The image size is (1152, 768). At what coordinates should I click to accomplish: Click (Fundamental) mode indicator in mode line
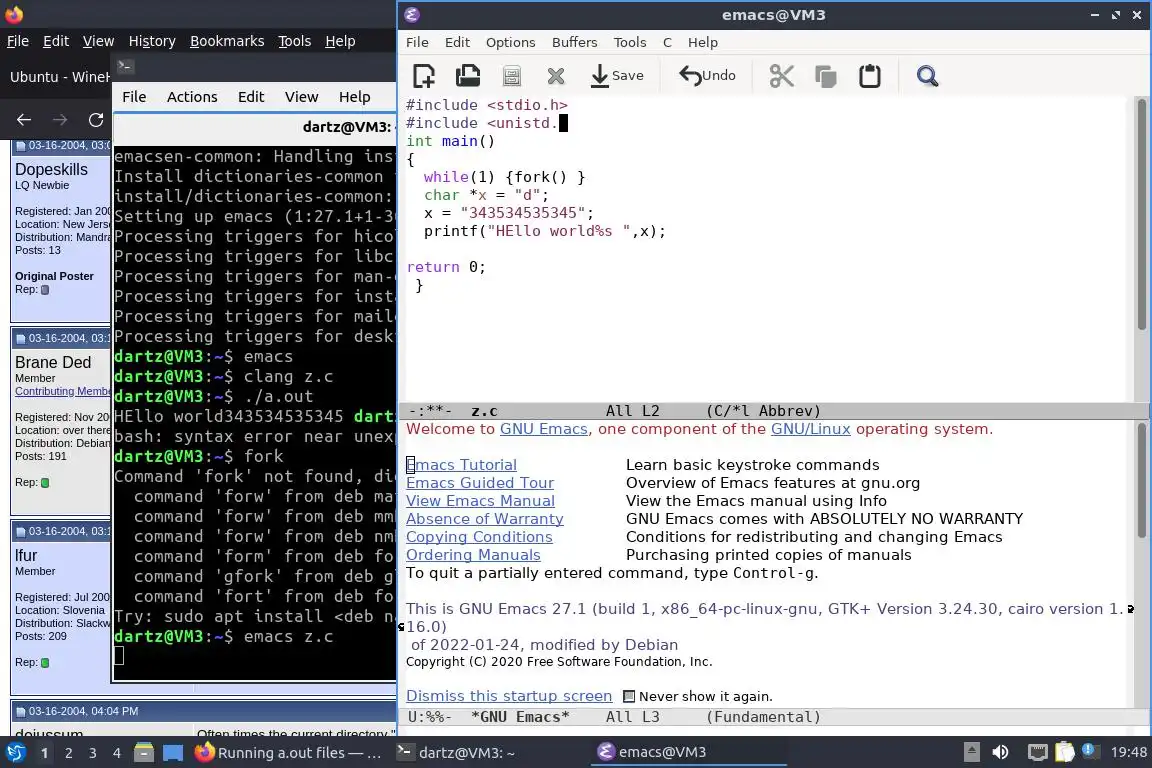tap(763, 717)
